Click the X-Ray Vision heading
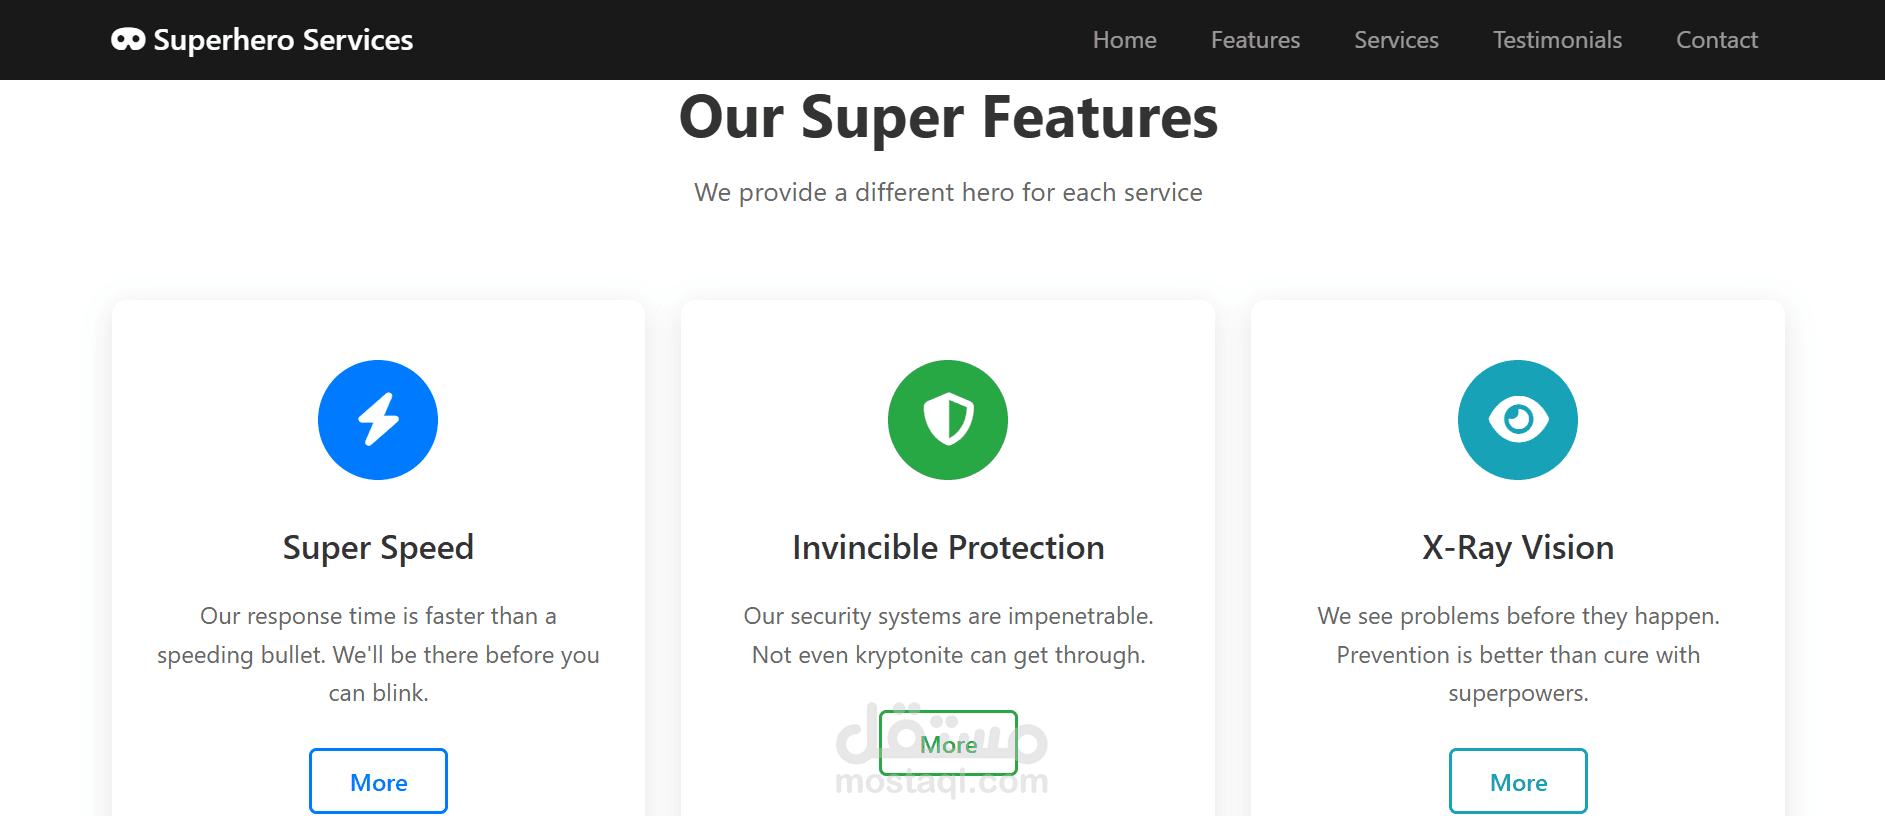 pos(1518,548)
